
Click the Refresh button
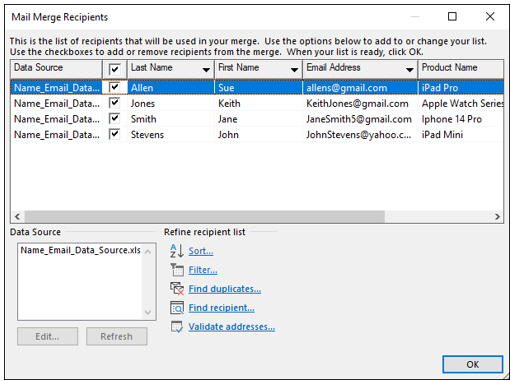click(x=117, y=336)
